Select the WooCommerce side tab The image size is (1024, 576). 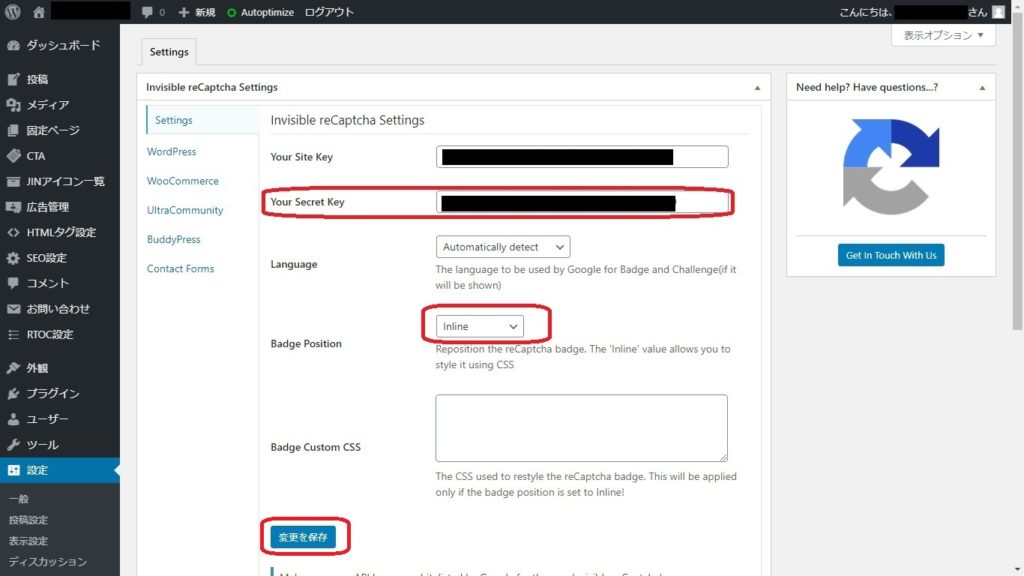(183, 181)
